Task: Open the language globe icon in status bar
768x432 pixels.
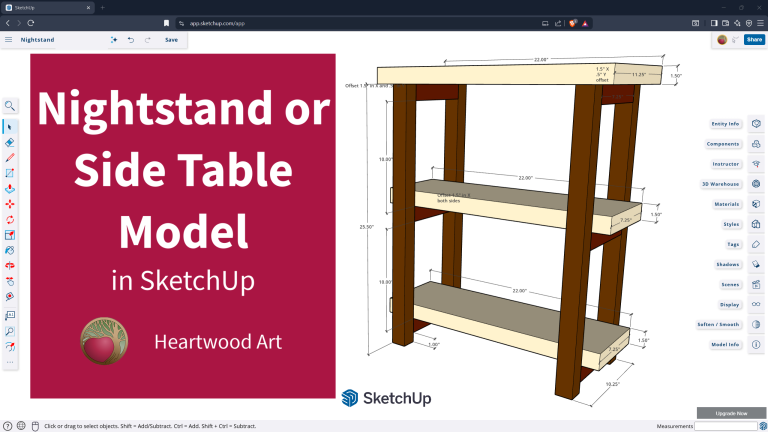Action: [x=21, y=426]
